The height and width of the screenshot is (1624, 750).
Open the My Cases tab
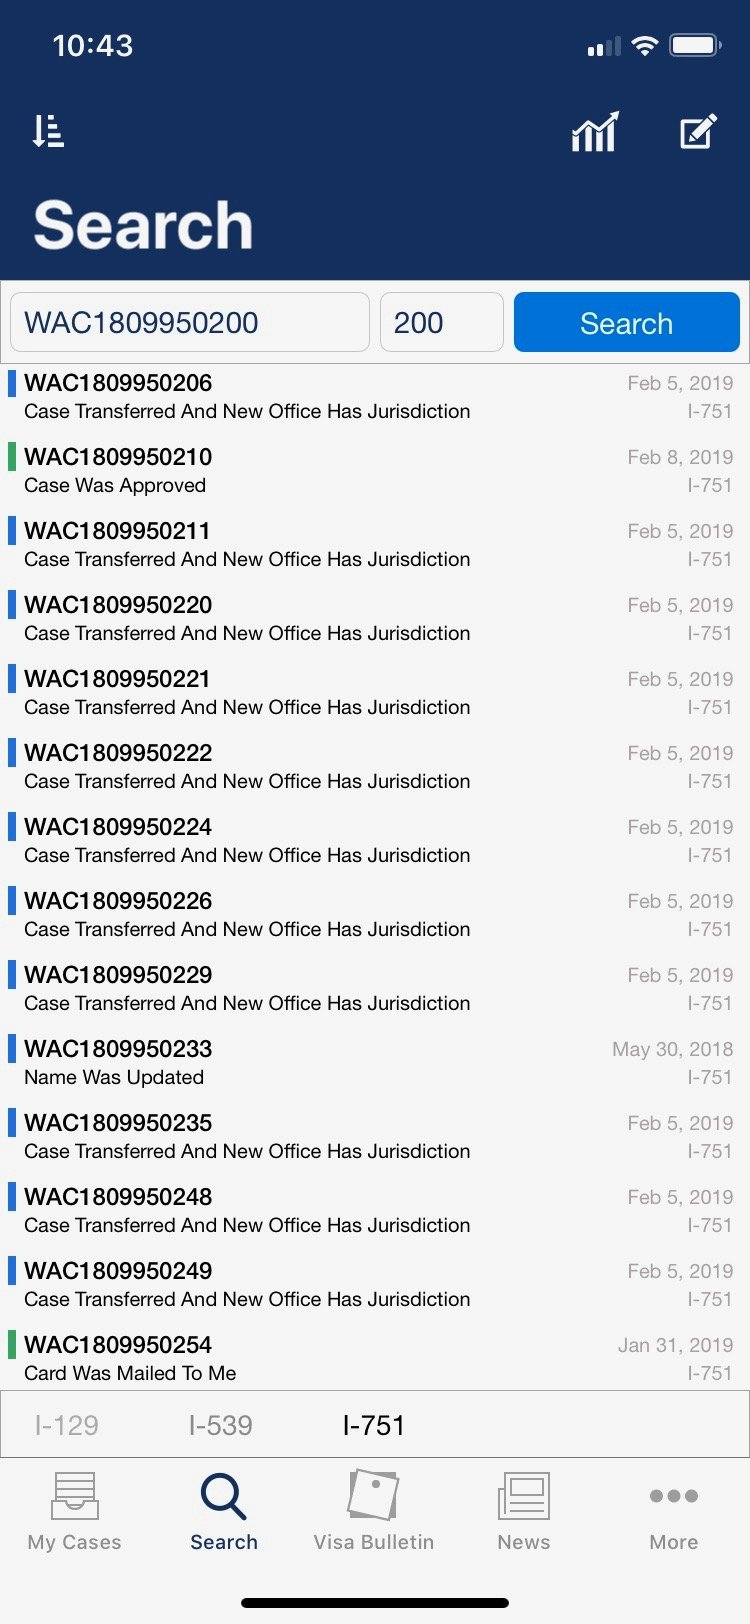tap(75, 1510)
